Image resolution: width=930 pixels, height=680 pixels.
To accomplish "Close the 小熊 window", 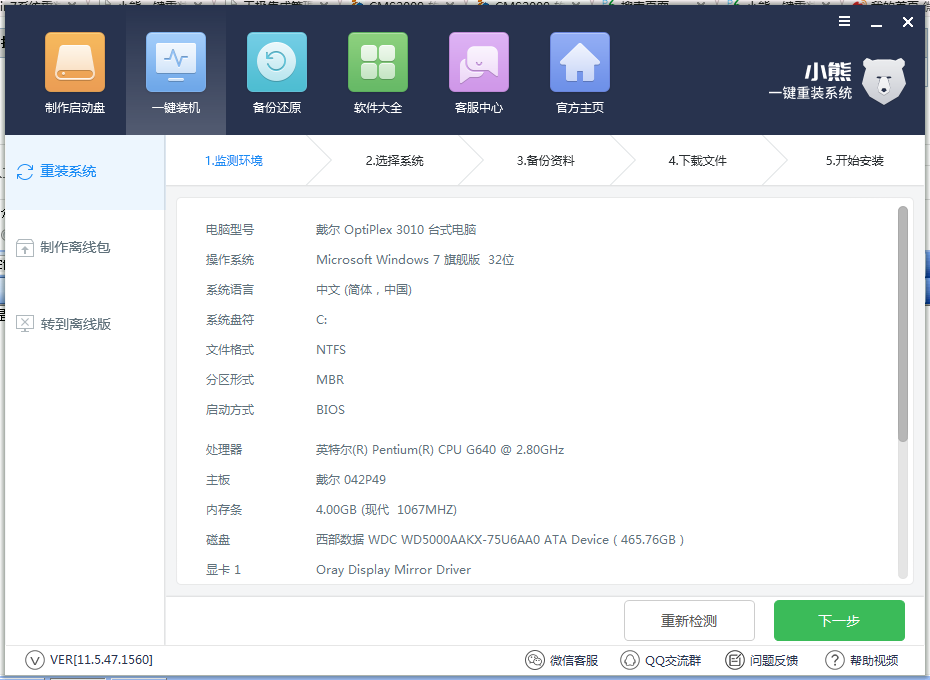I will tap(908, 22).
